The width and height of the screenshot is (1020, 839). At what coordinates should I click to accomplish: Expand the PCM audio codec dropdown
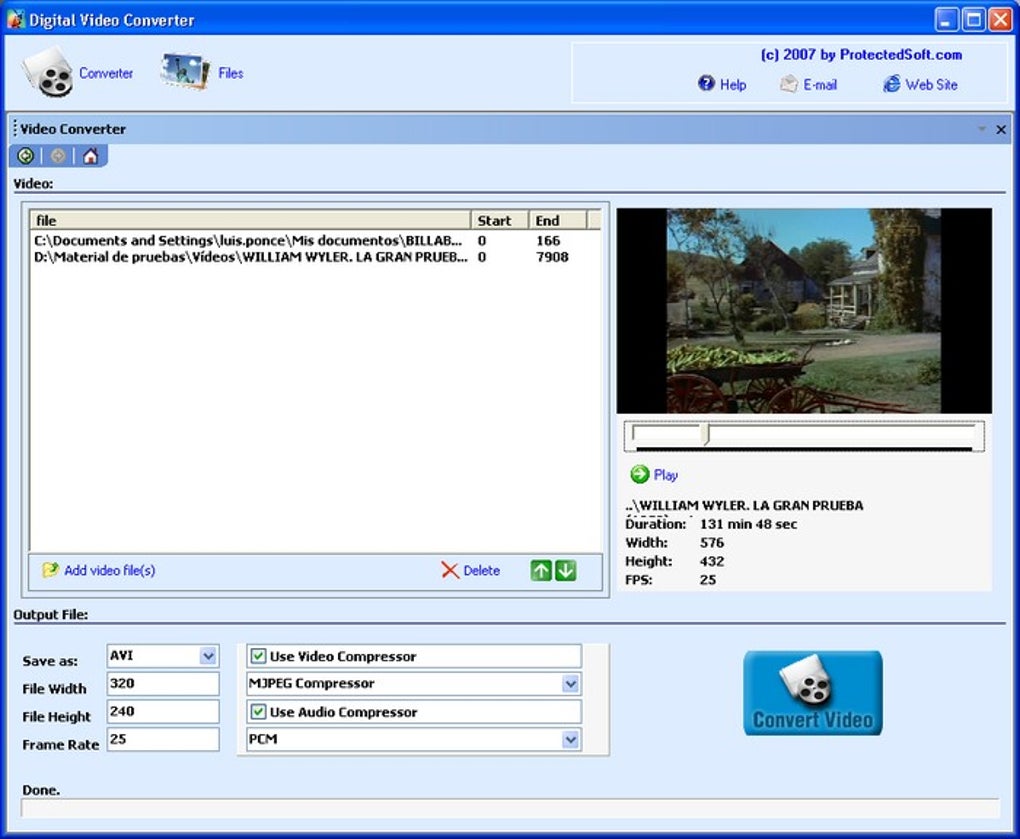coord(570,739)
